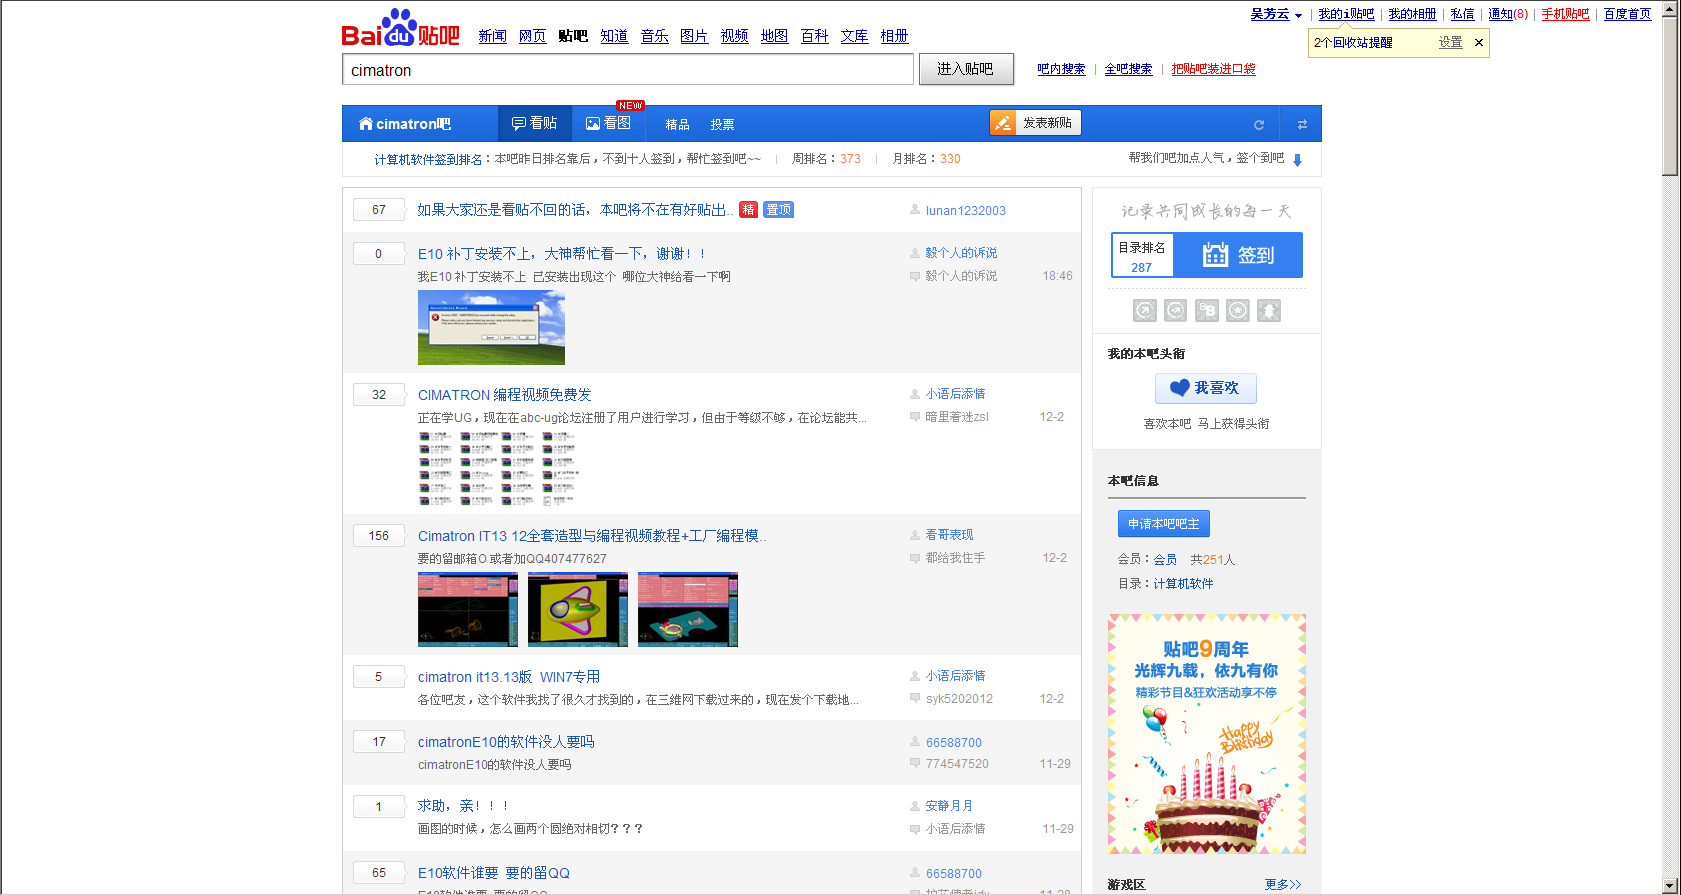
Task: Open 手机贴吧 link
Action: (1565, 15)
